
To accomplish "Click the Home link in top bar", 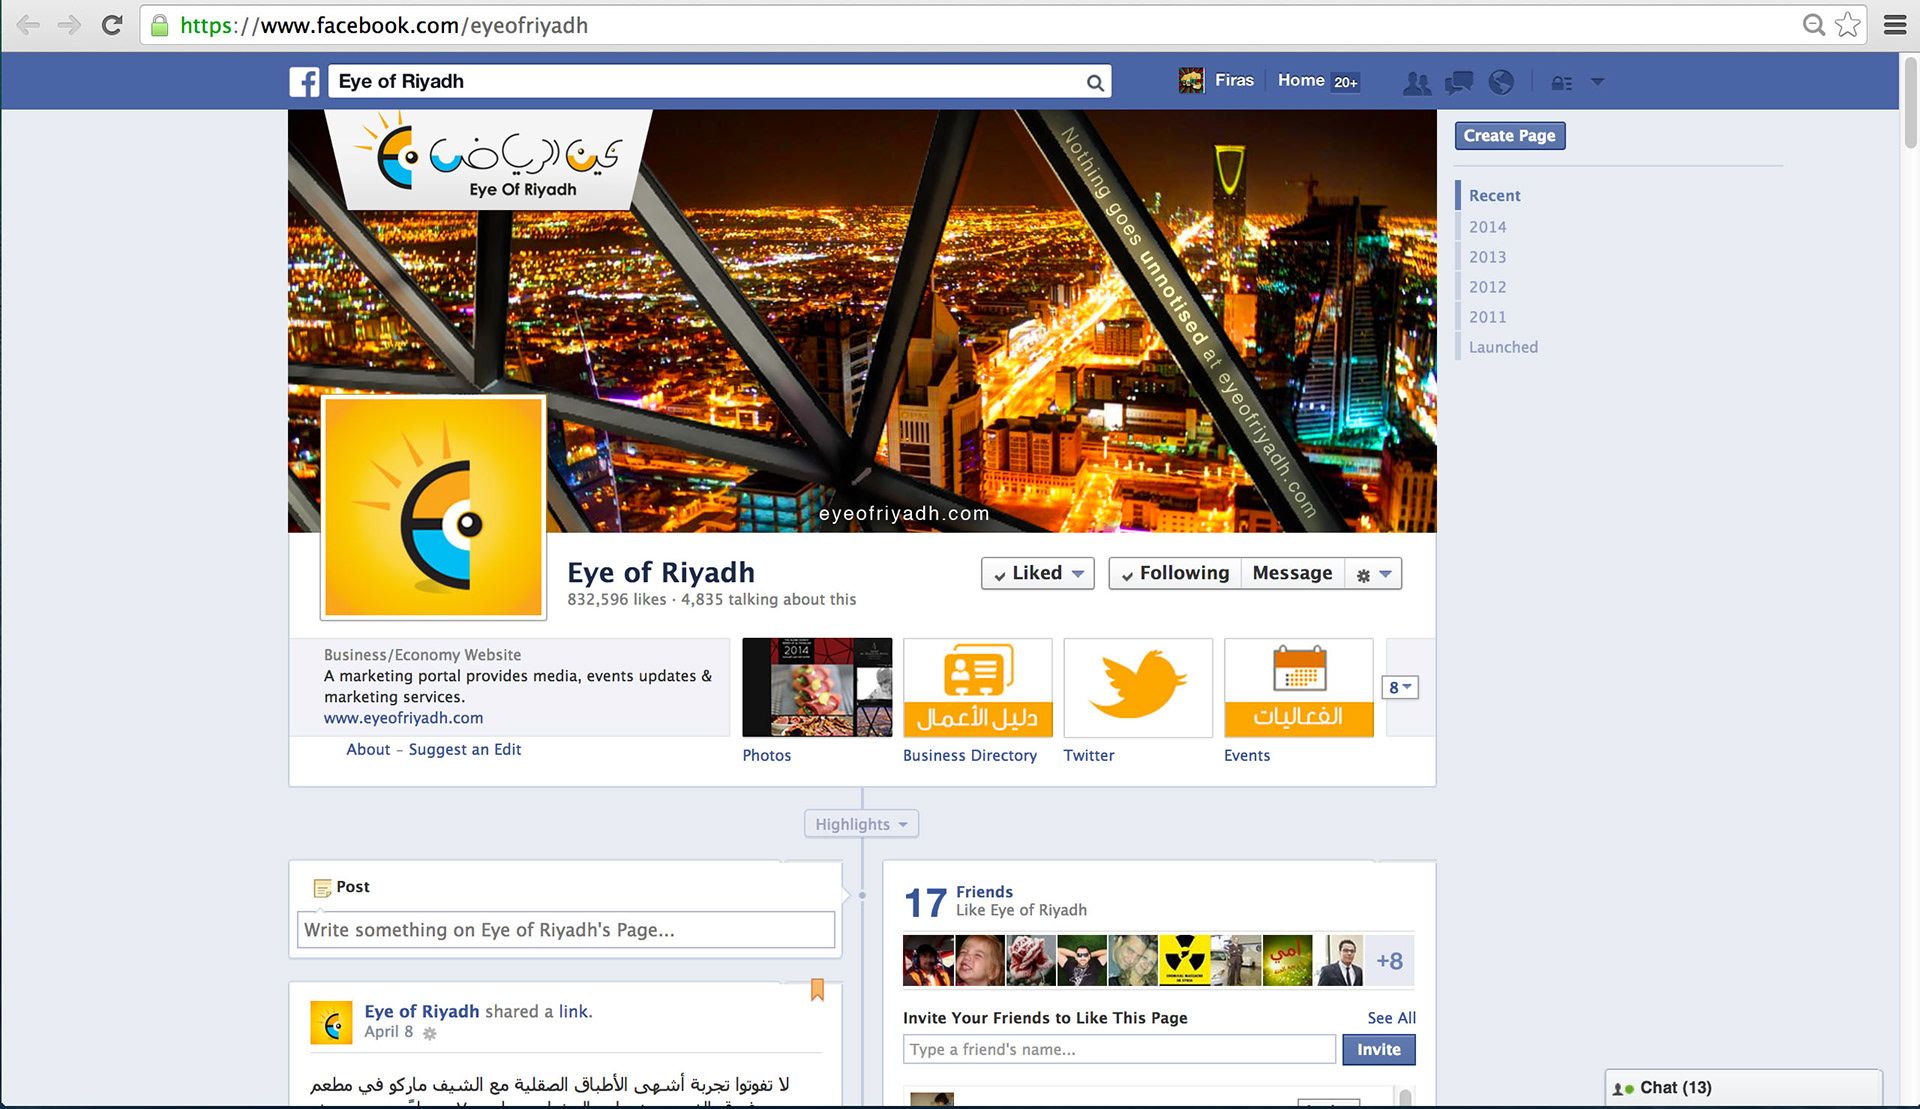I will pos(1301,80).
